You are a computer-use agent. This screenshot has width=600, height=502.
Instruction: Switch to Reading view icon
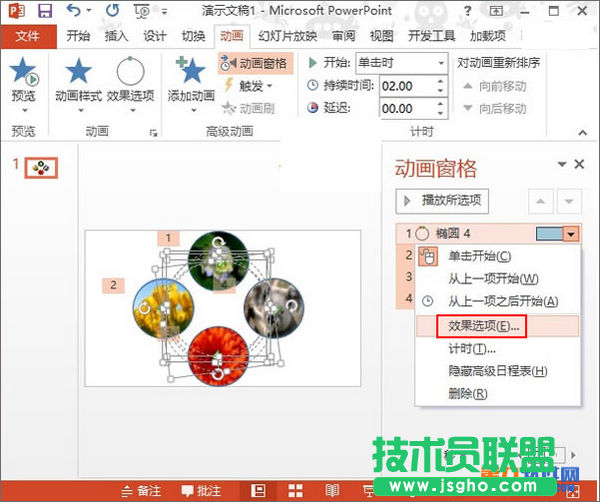pyautogui.click(x=332, y=491)
